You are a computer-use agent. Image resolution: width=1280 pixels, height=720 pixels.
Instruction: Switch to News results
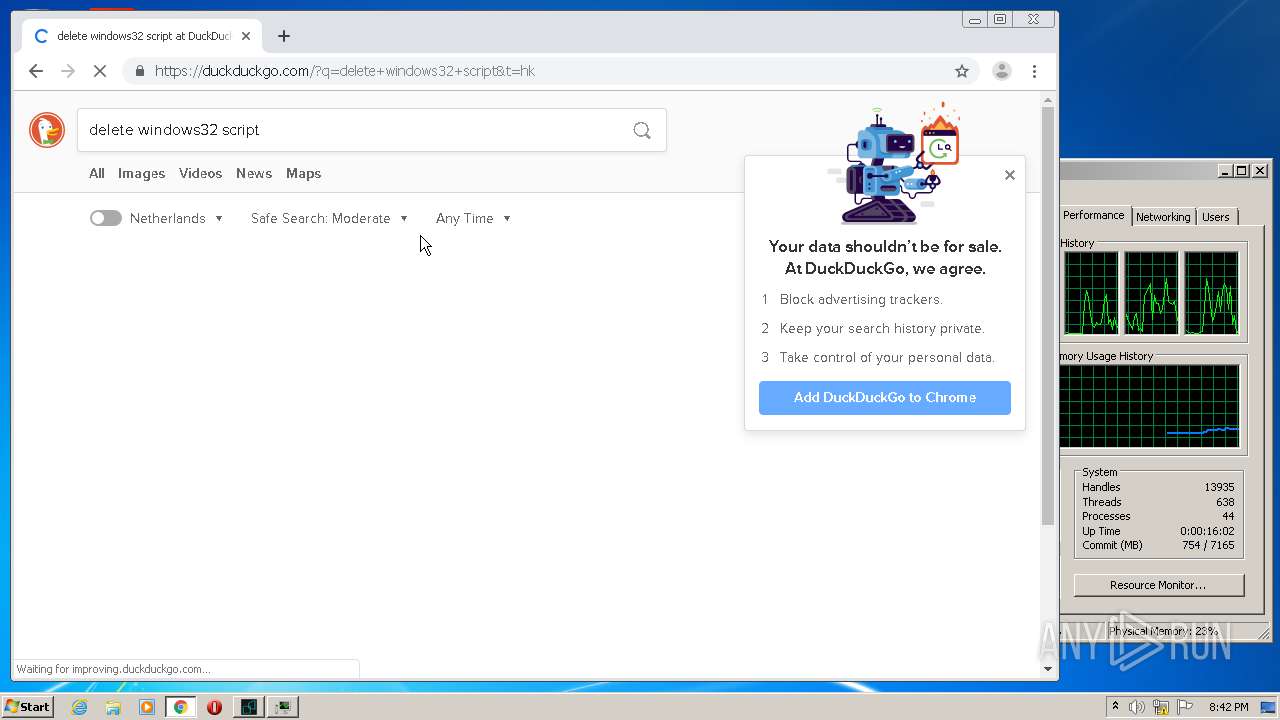(x=254, y=173)
